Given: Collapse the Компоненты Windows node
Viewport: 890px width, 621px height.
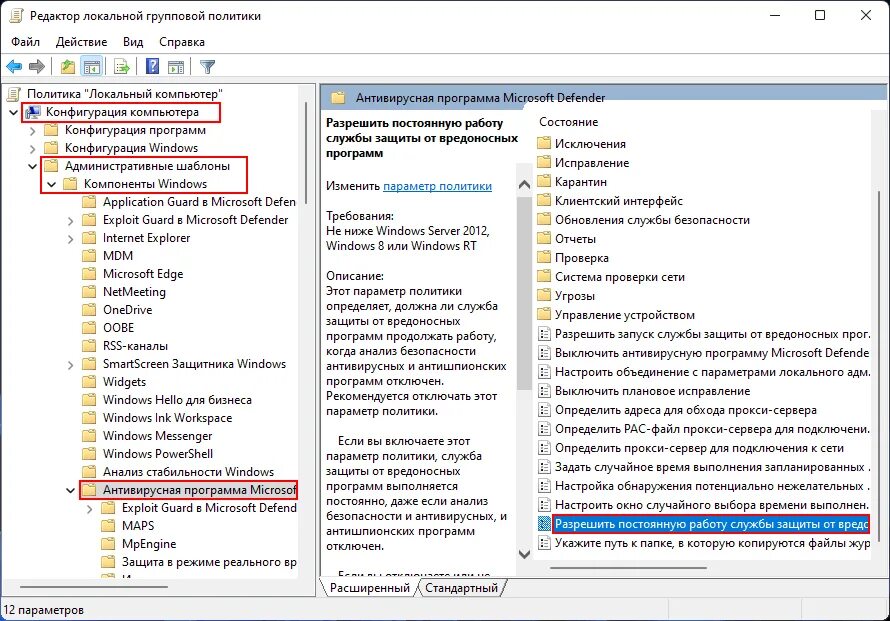Looking at the screenshot, I should coord(51,184).
